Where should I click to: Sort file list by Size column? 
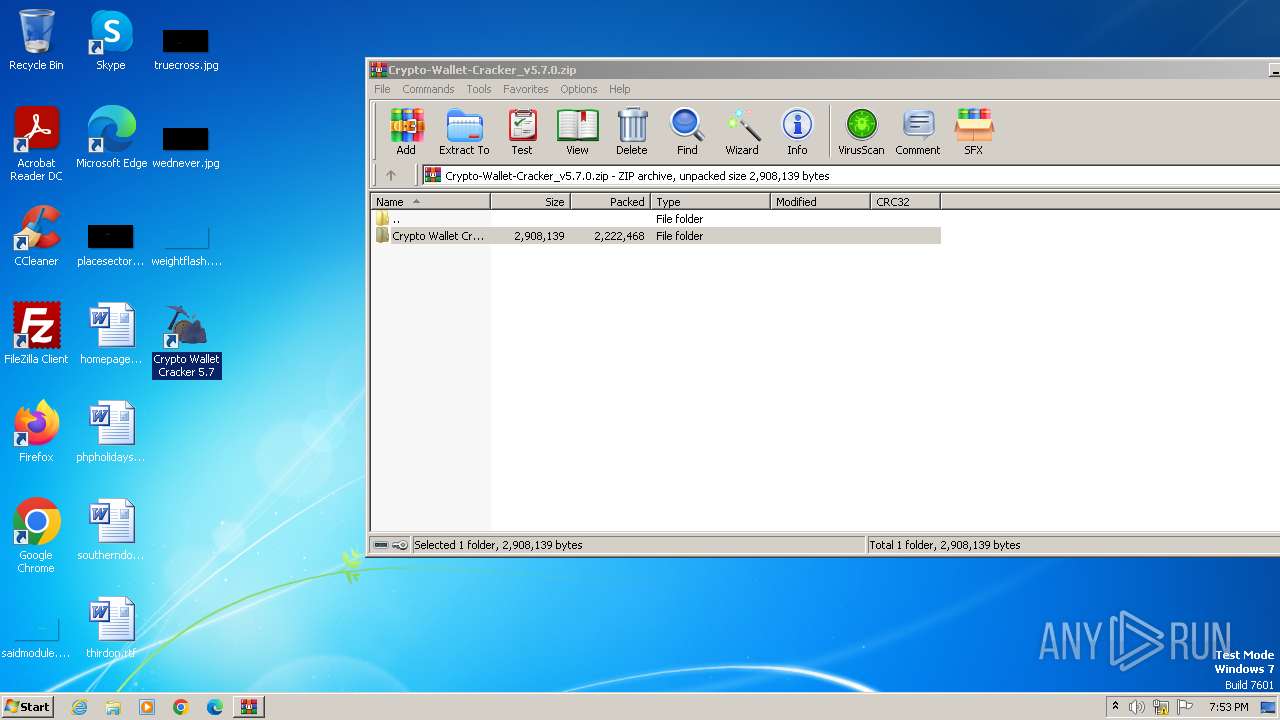click(530, 202)
